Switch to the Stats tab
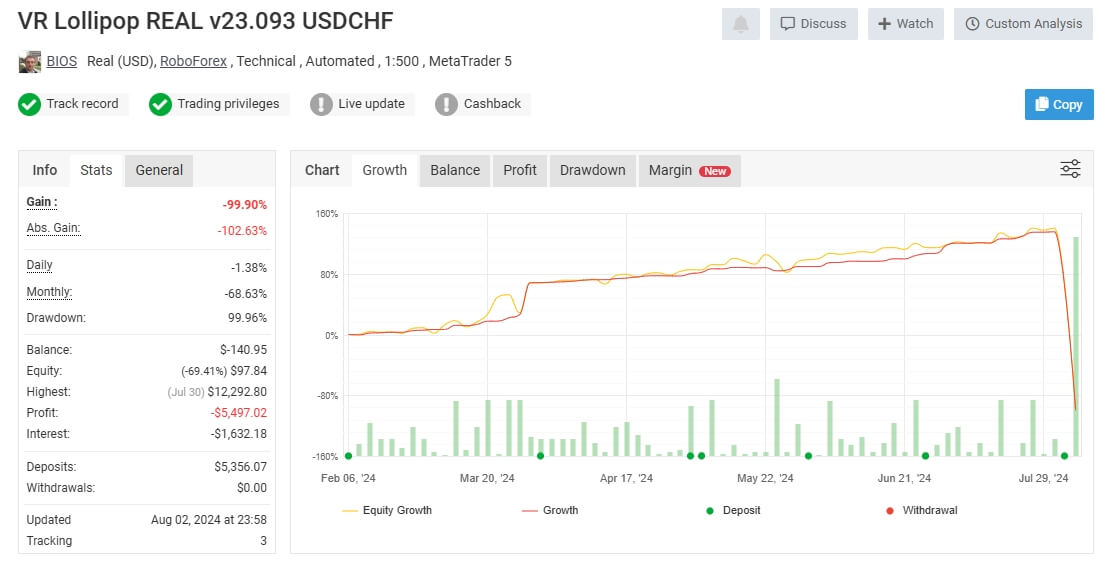Screen dimensions: 1110x561 (96, 170)
